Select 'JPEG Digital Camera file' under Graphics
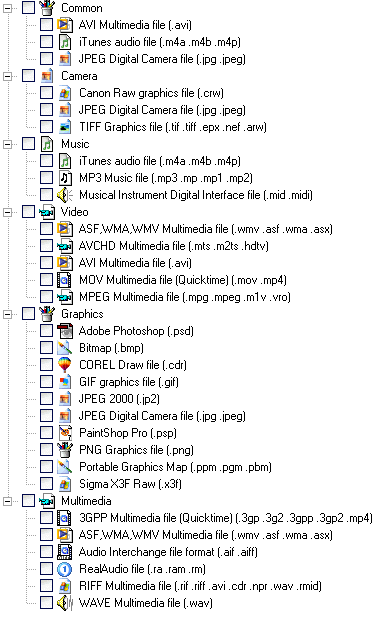The width and height of the screenshot is (388, 622). [x=162, y=416]
